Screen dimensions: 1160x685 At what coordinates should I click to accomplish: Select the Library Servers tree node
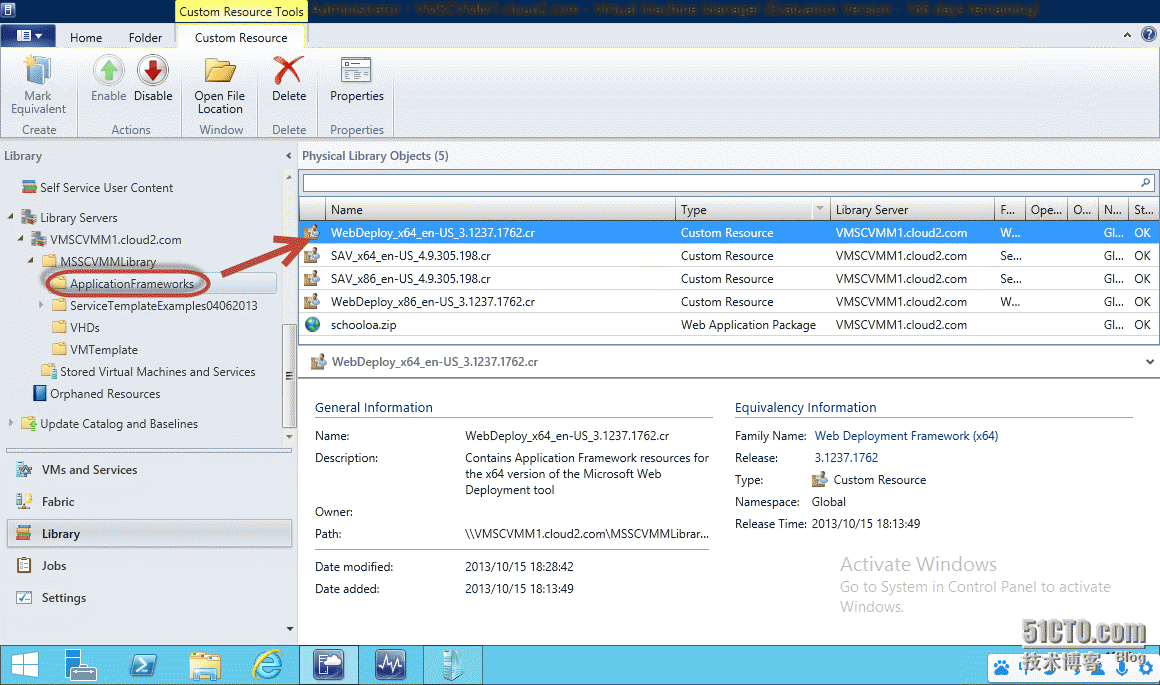[78, 217]
